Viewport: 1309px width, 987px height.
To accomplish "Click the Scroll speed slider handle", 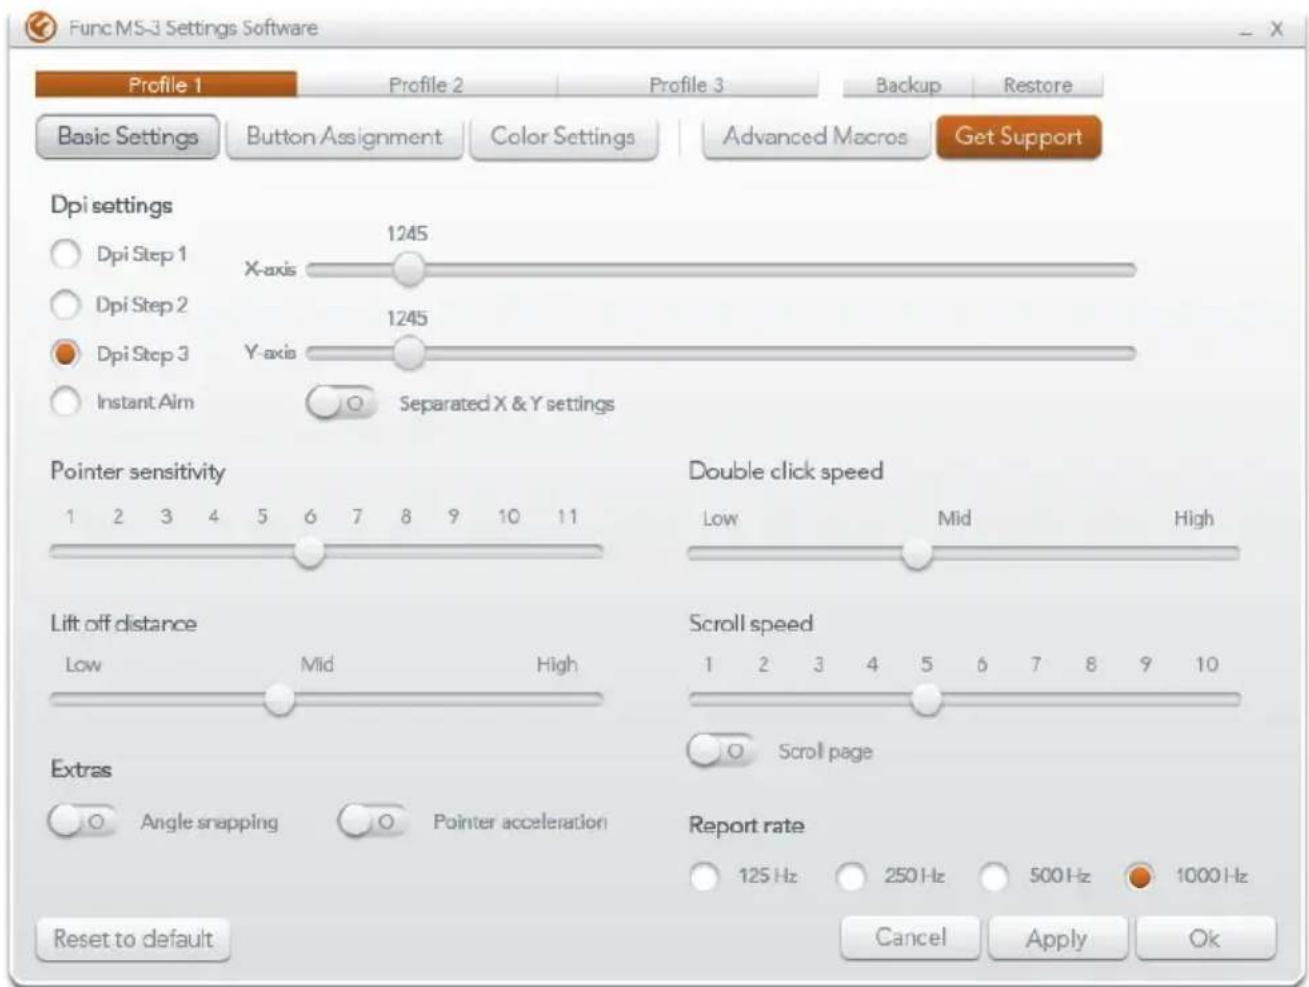I will (927, 700).
